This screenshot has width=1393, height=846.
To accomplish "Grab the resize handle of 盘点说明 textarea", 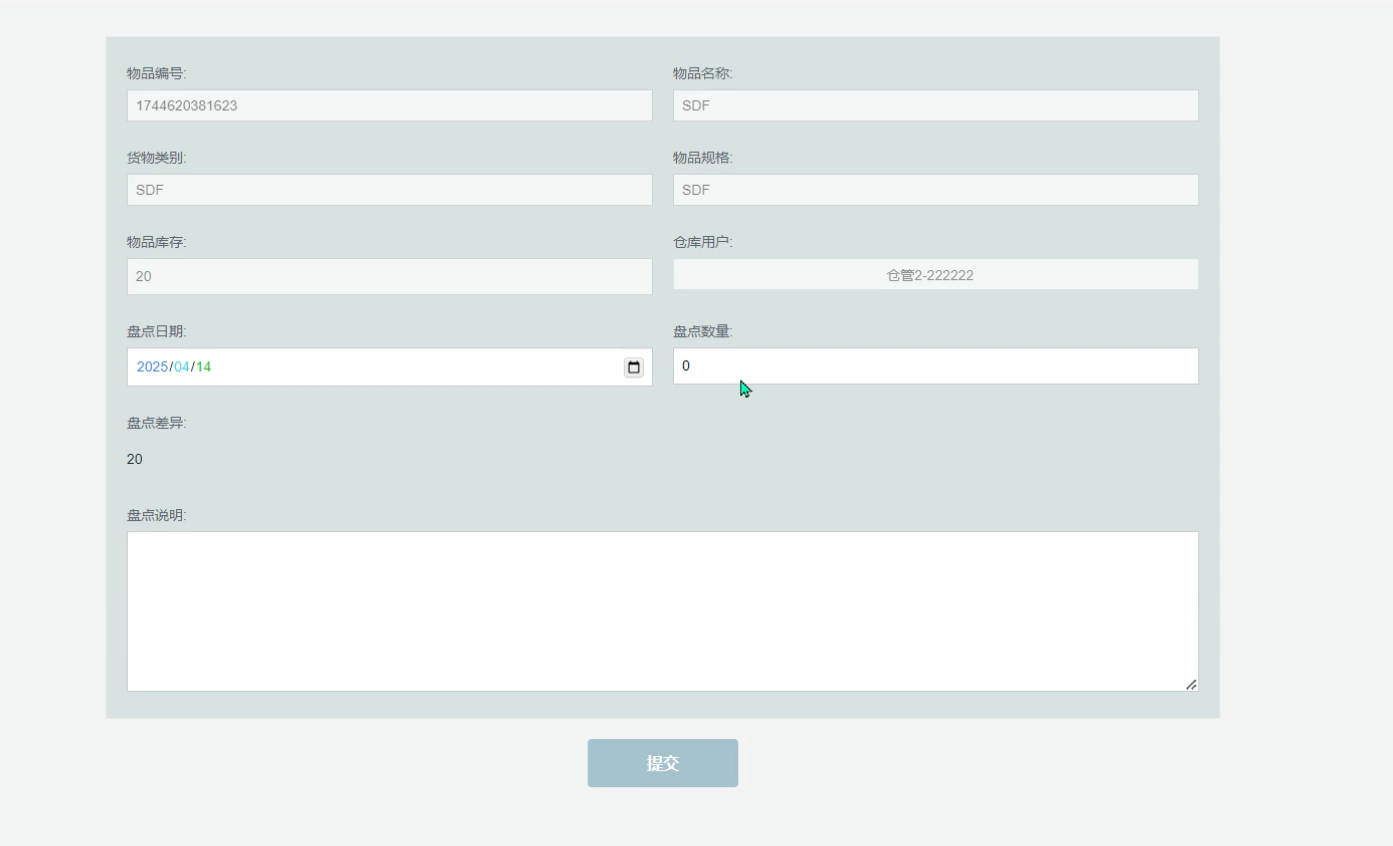I will click(x=1190, y=684).
